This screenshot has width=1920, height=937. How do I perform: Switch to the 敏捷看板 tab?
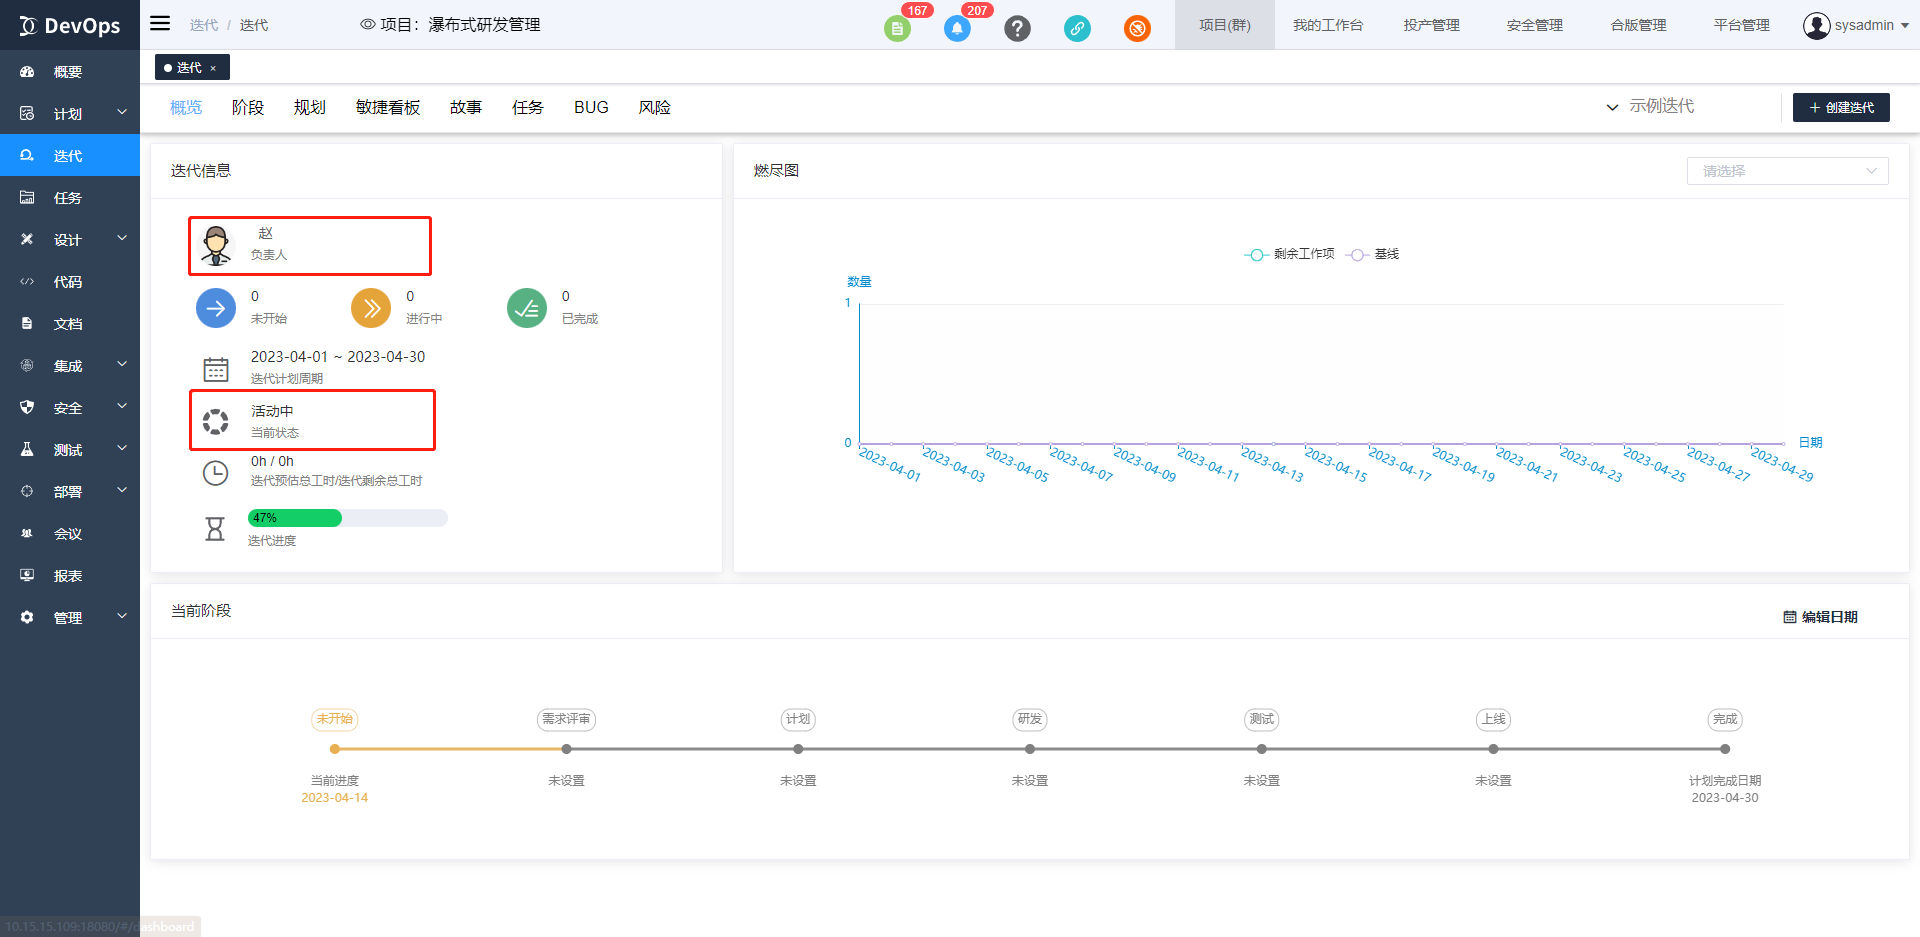tap(388, 107)
